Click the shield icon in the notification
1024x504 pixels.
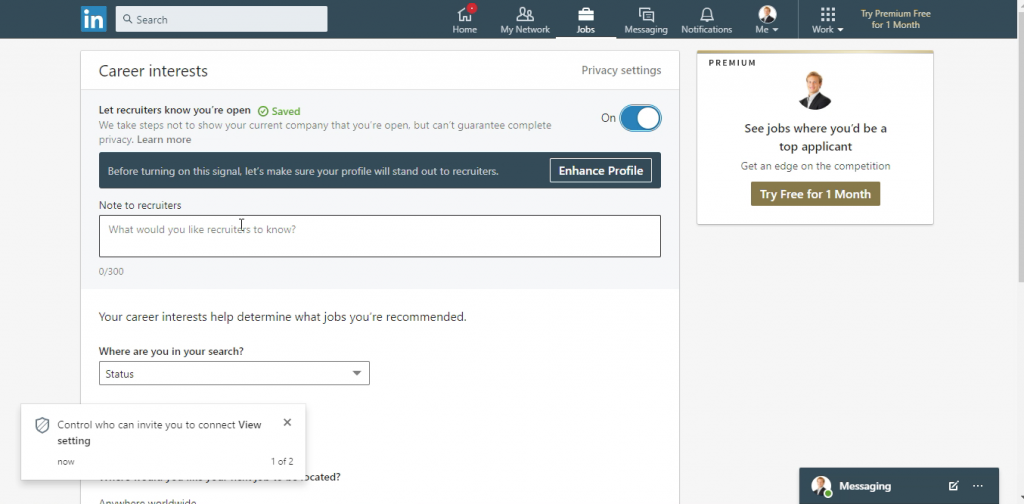[42, 426]
